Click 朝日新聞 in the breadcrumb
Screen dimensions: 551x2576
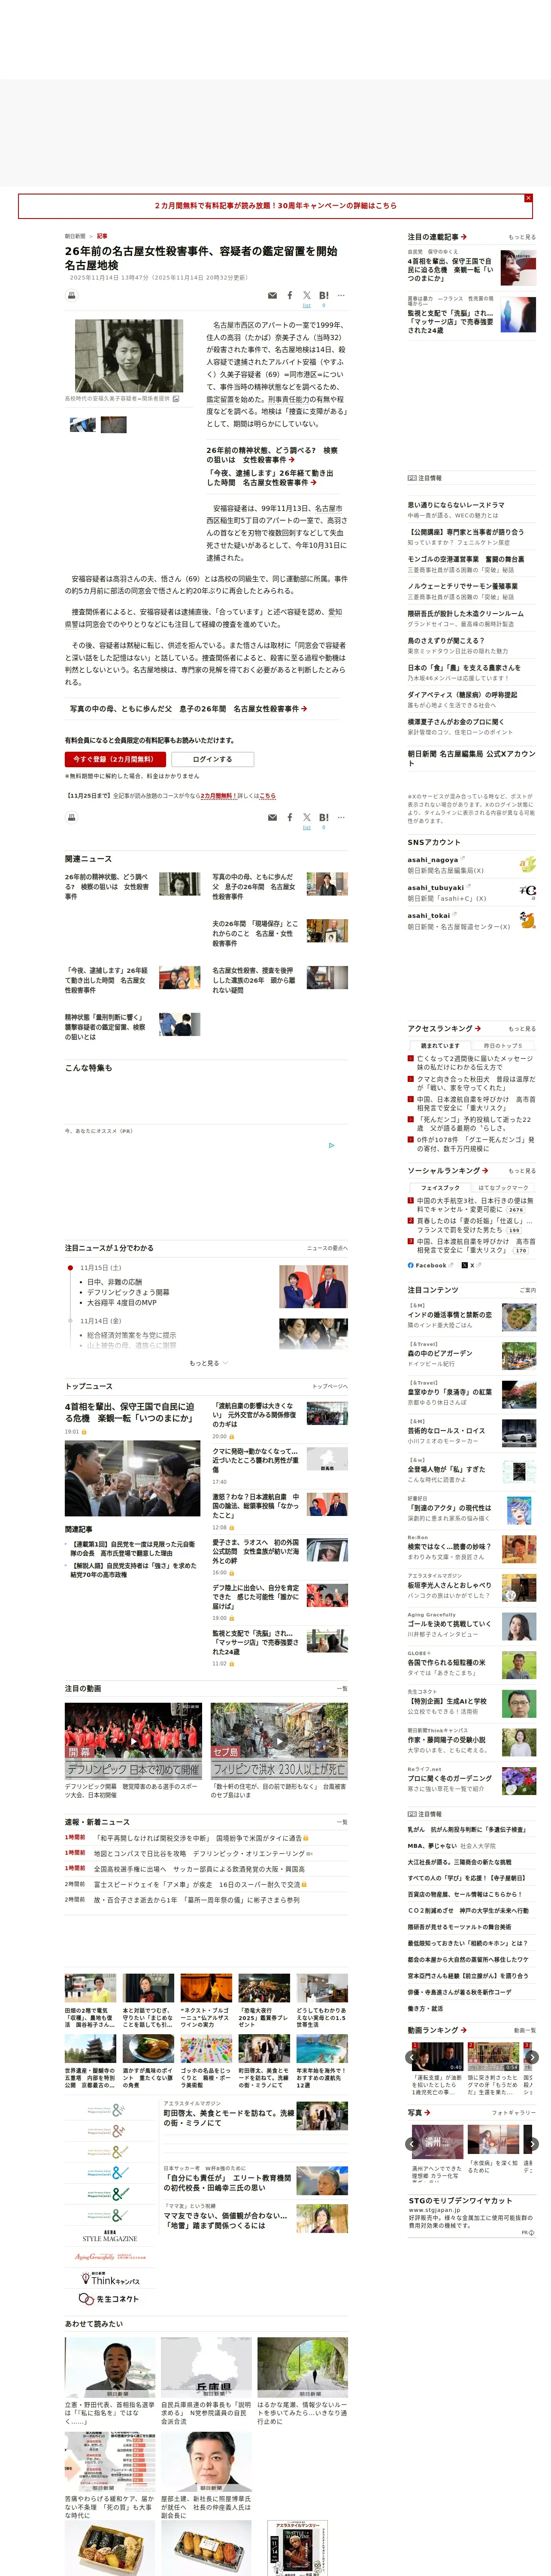point(75,237)
